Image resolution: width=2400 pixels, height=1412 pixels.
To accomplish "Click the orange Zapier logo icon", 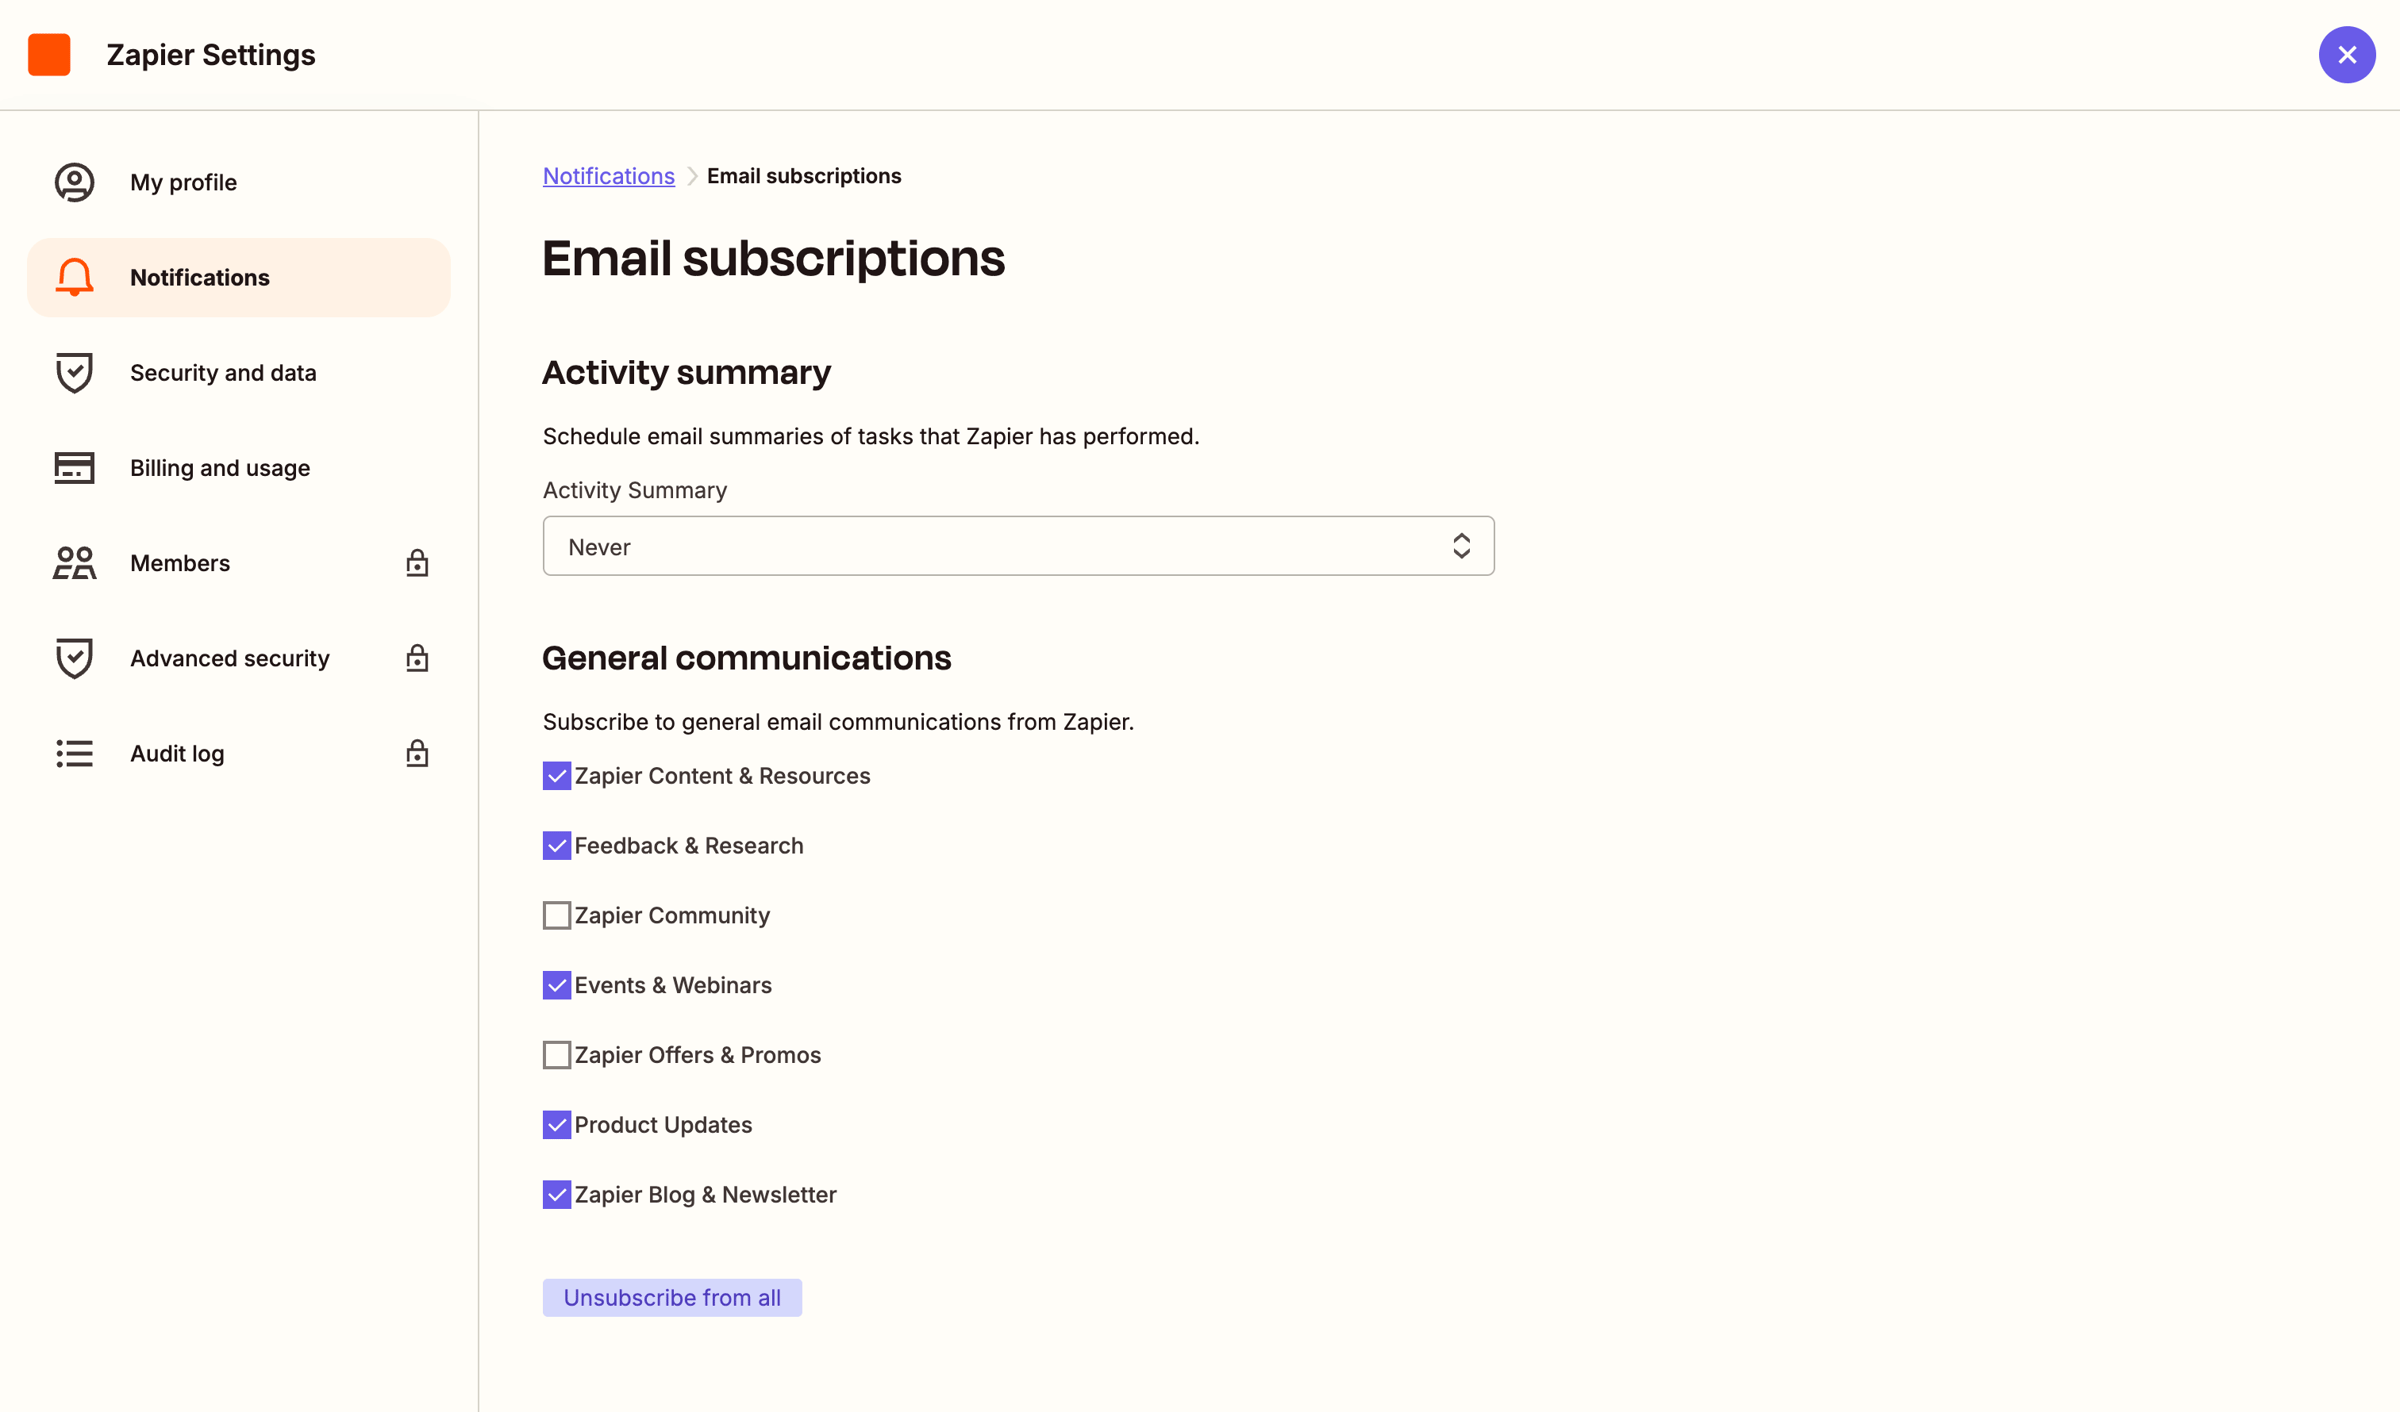I will [49, 54].
